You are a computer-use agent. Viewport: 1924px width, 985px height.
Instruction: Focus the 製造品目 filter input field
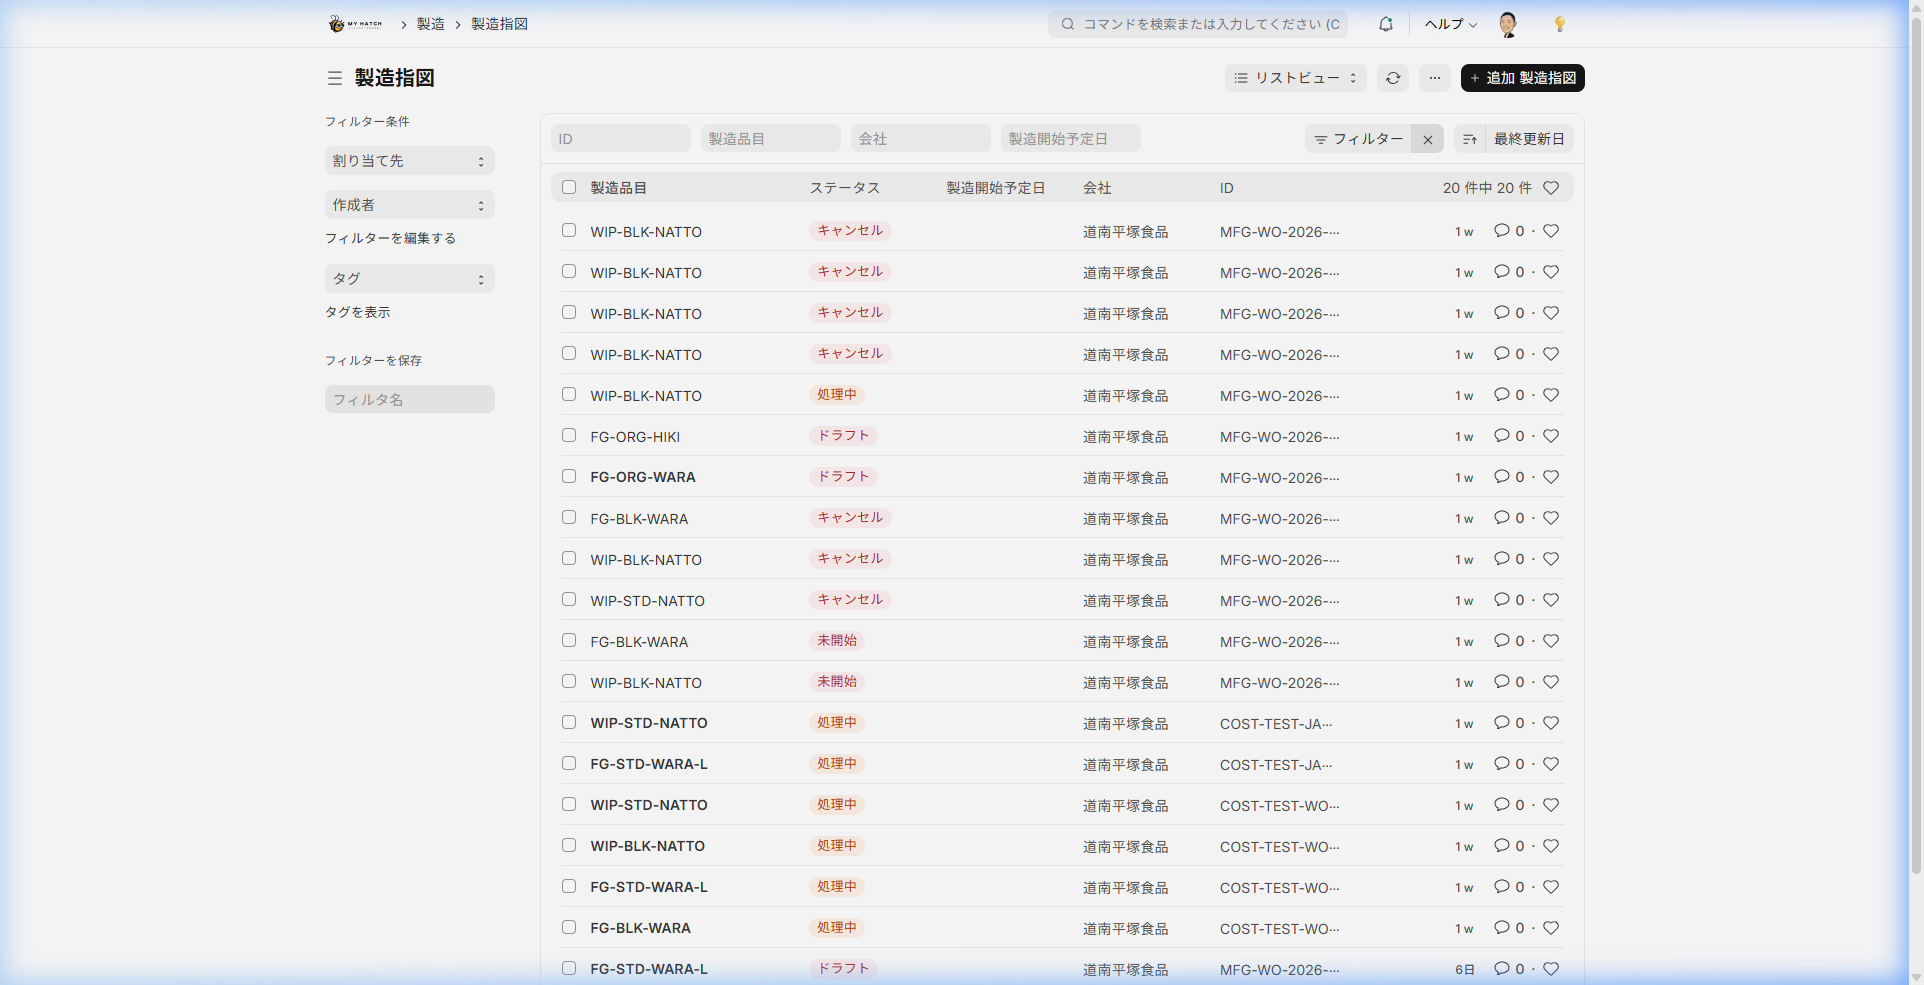(x=770, y=139)
